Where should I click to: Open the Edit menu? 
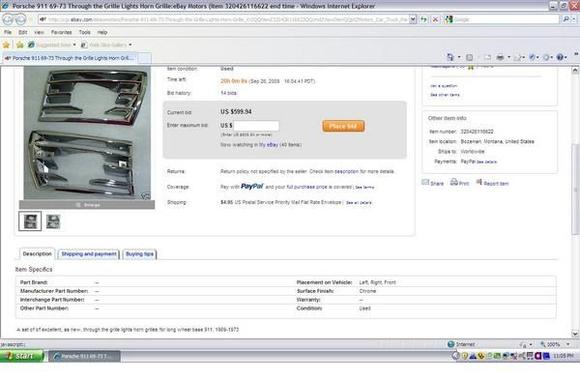coord(23,33)
